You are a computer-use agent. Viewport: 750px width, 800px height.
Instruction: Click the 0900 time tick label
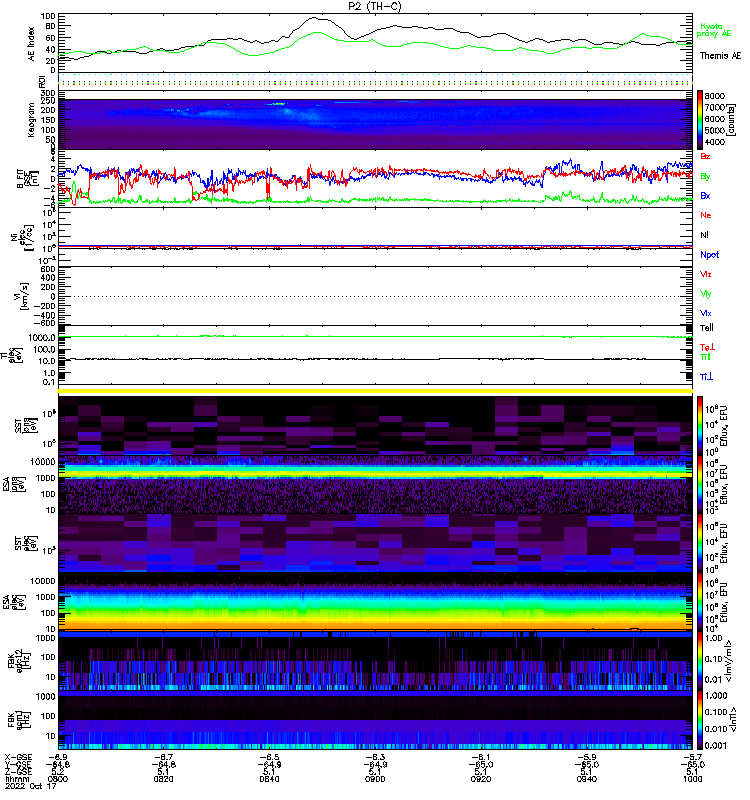(375, 779)
